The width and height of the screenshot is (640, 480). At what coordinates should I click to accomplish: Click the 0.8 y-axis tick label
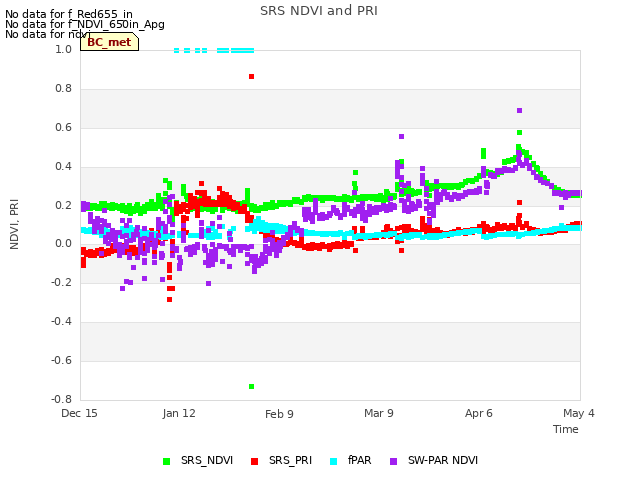coord(63,88)
